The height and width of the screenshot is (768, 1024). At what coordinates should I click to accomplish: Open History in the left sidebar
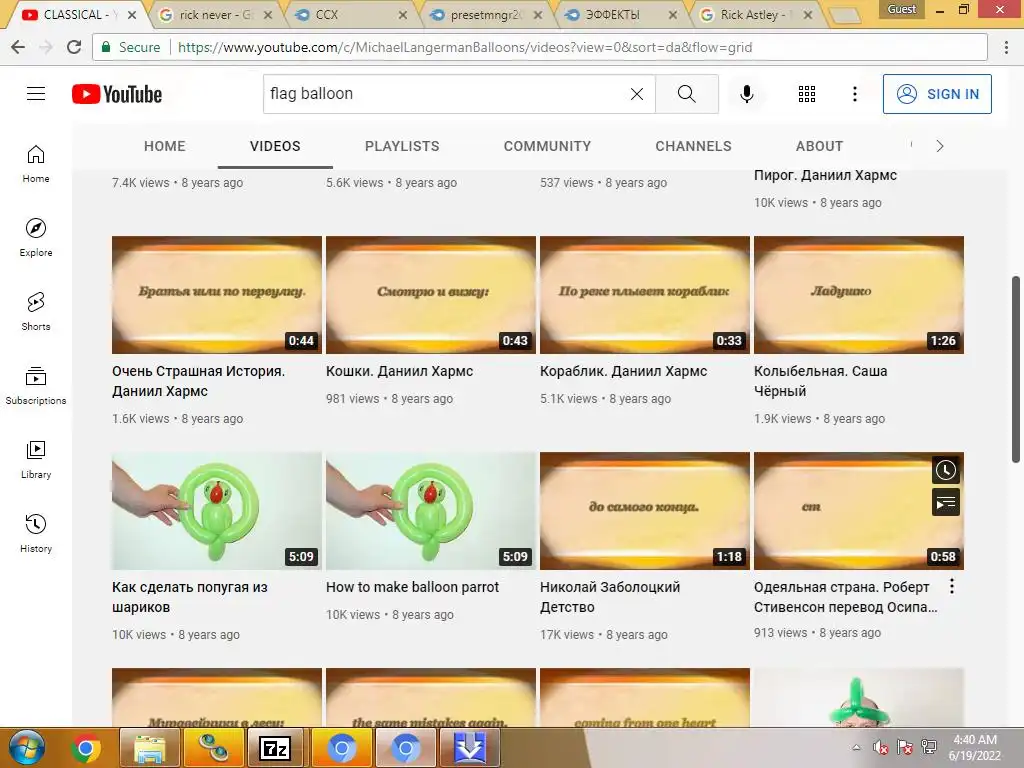[x=36, y=534]
